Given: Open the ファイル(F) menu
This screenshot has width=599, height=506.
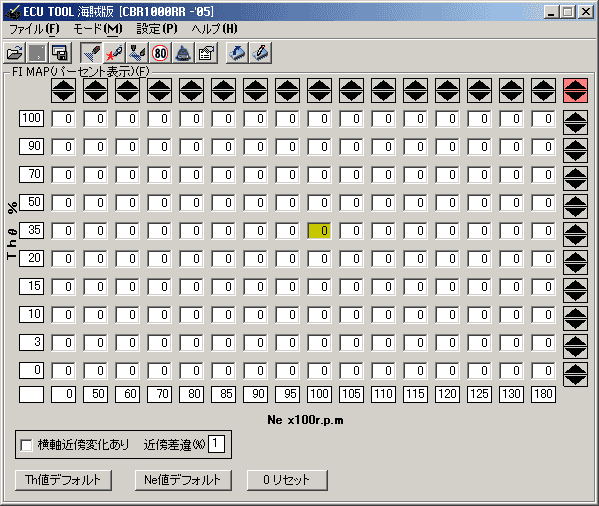Looking at the screenshot, I should 34,29.
